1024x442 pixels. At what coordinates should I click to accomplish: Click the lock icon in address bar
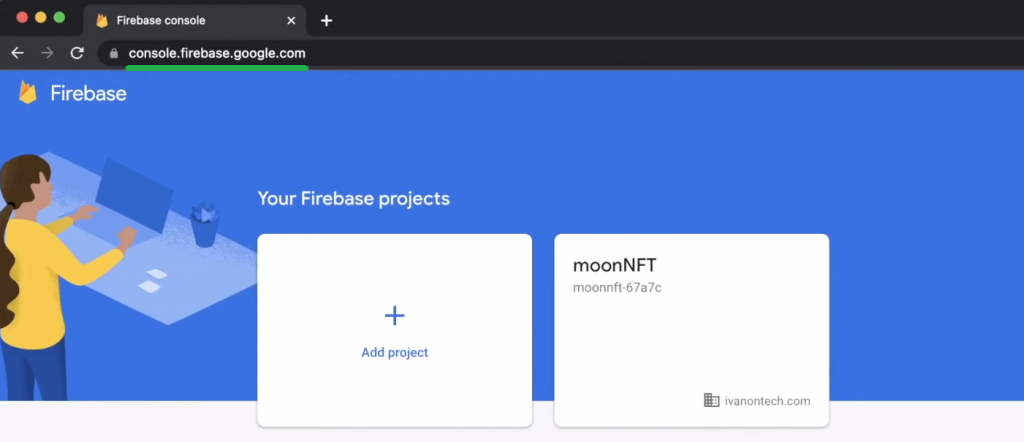click(114, 54)
